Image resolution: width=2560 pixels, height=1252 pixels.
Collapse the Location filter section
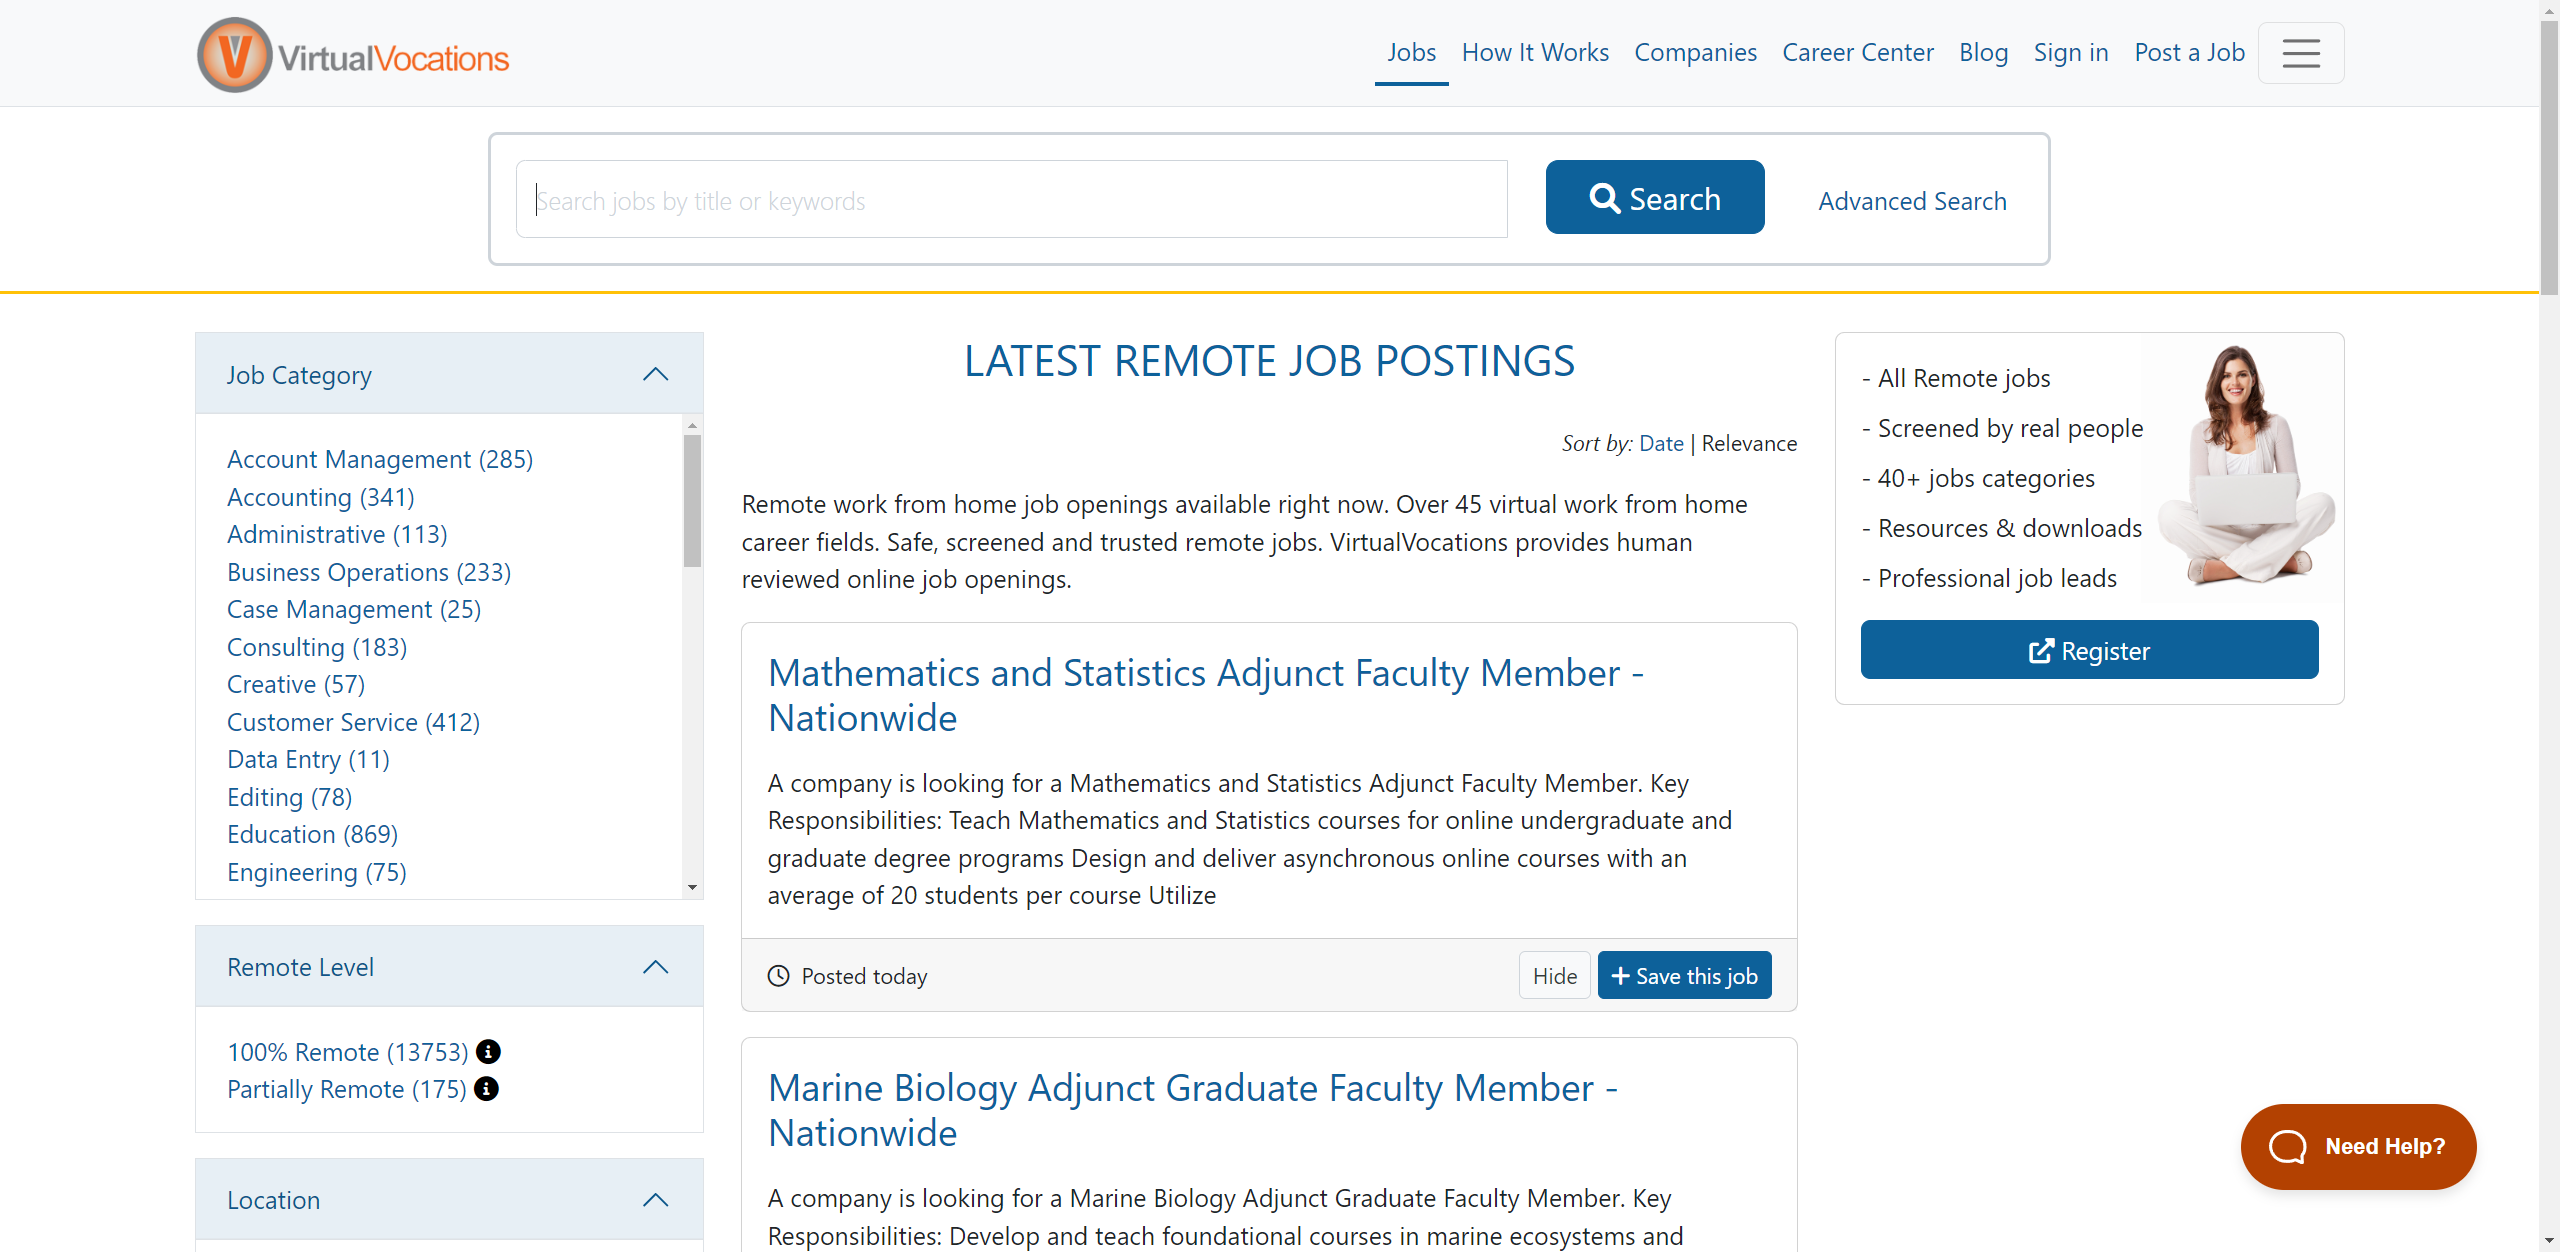tap(655, 1200)
